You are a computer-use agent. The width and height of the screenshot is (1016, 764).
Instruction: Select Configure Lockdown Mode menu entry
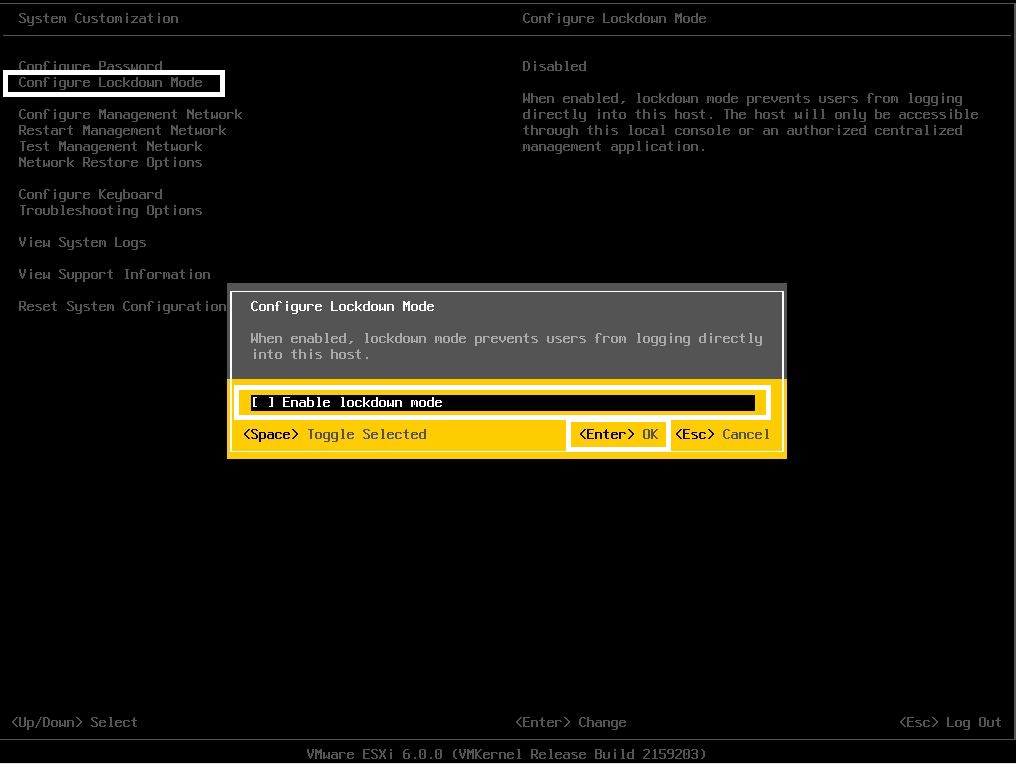coord(110,83)
